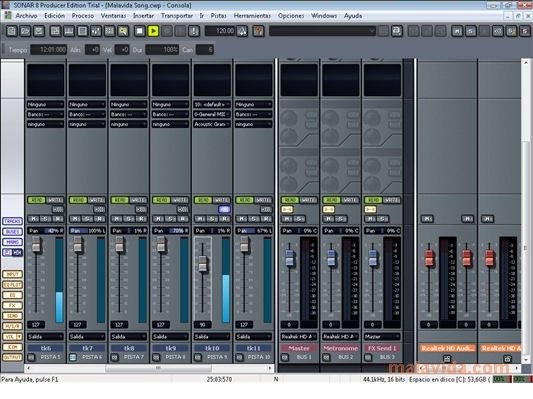
Task: Mute track tk6
Action: [33, 219]
